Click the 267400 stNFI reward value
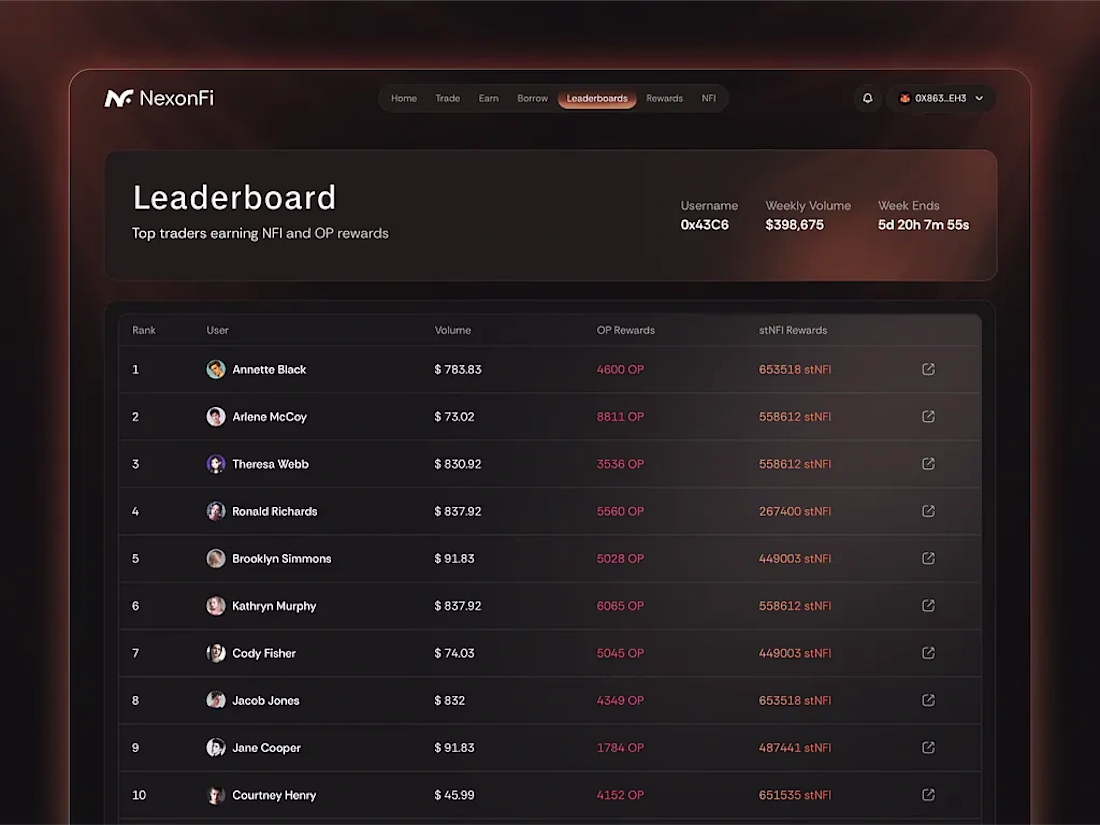Image resolution: width=1100 pixels, height=825 pixels. coord(795,511)
